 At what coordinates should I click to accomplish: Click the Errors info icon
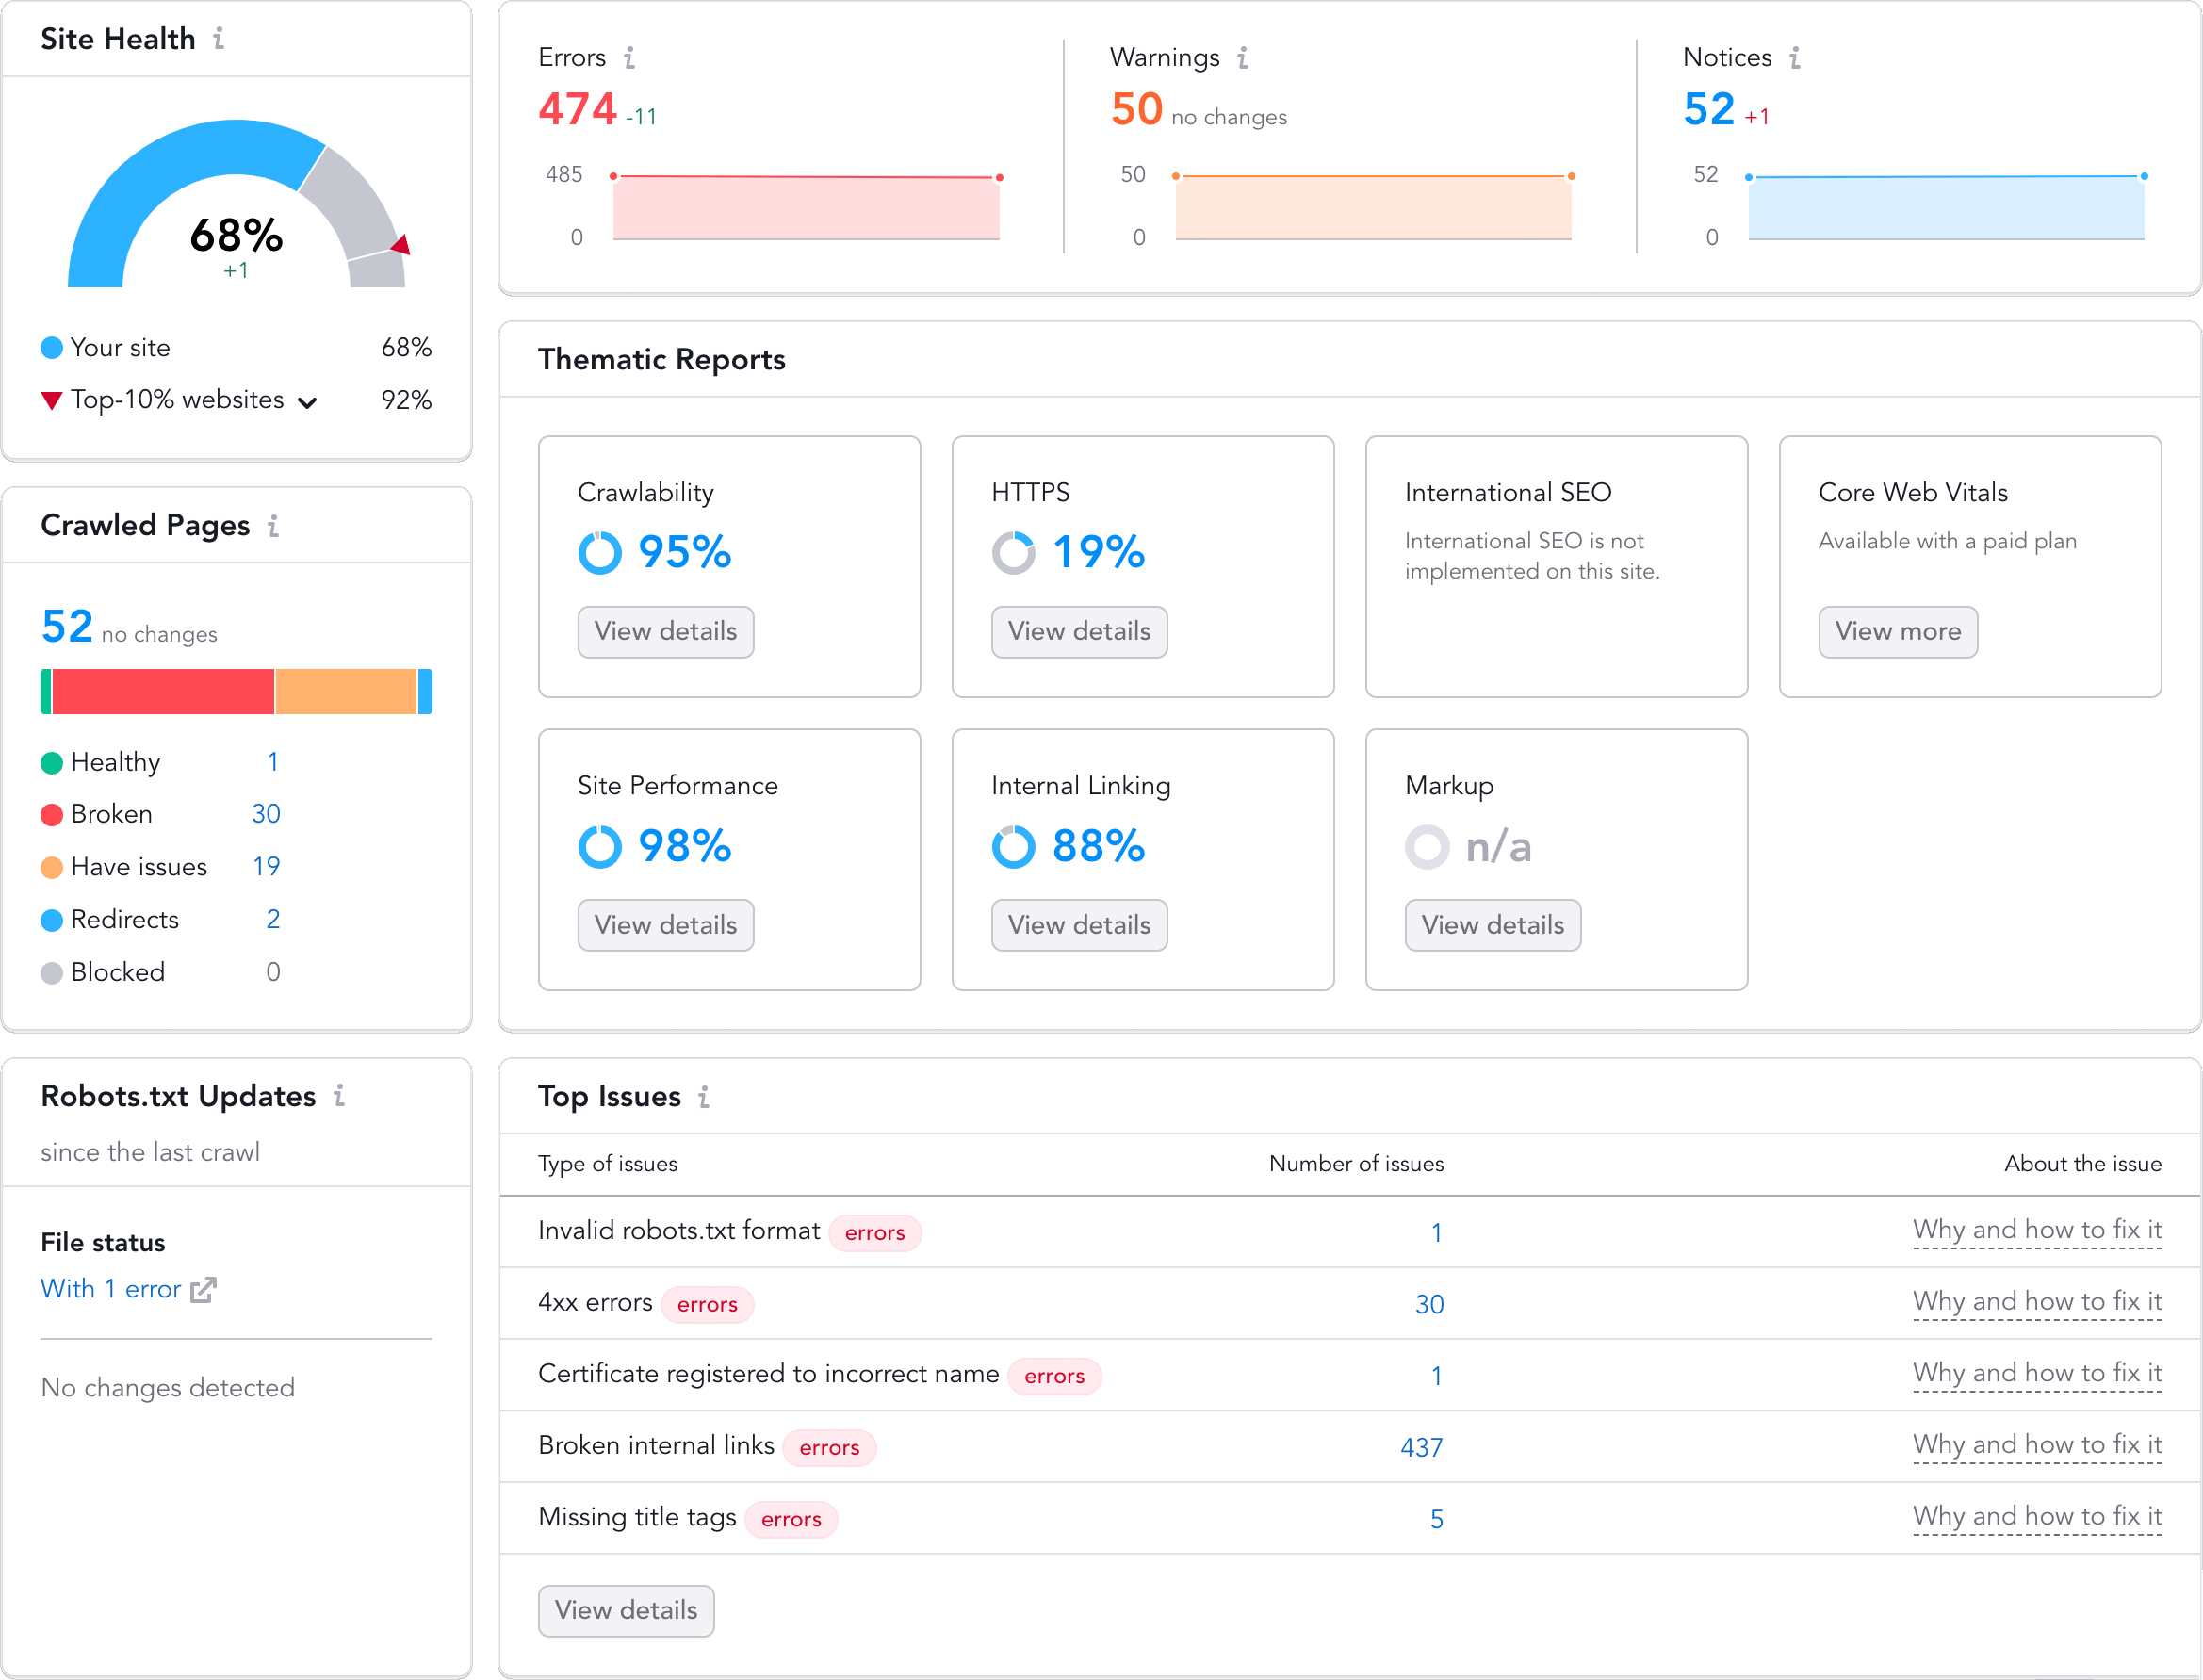(629, 58)
